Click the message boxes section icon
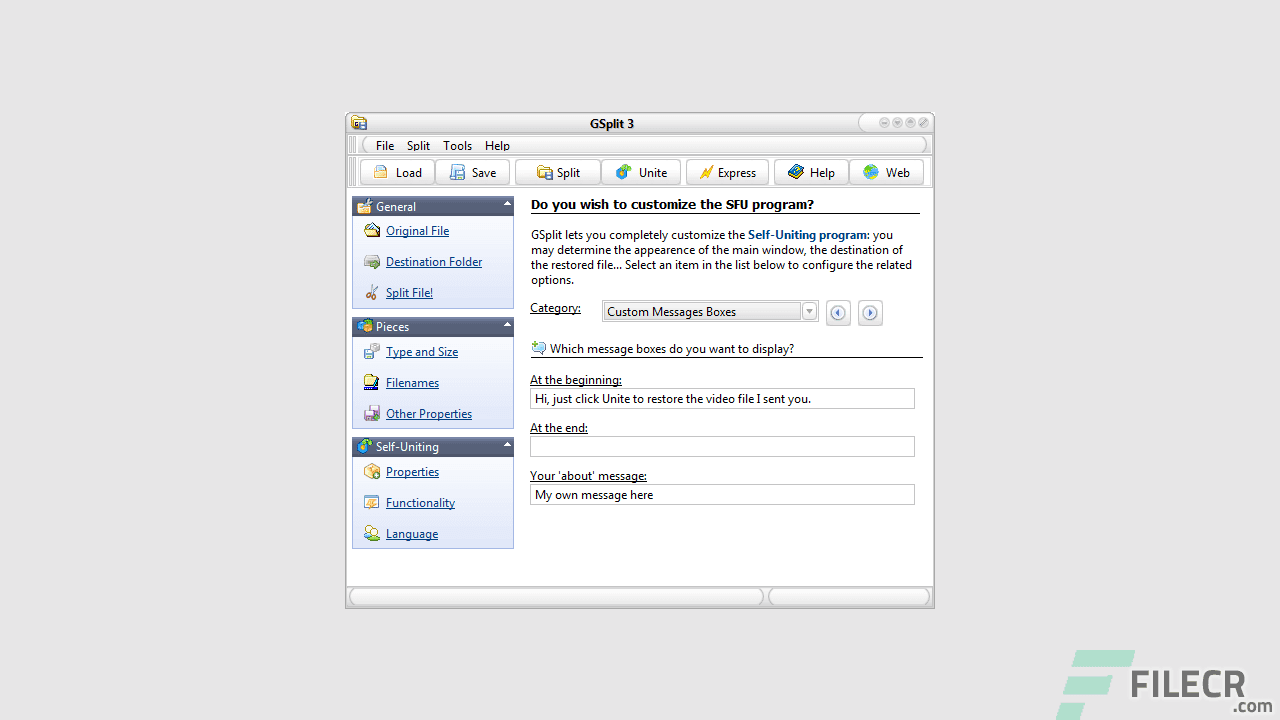 538,348
